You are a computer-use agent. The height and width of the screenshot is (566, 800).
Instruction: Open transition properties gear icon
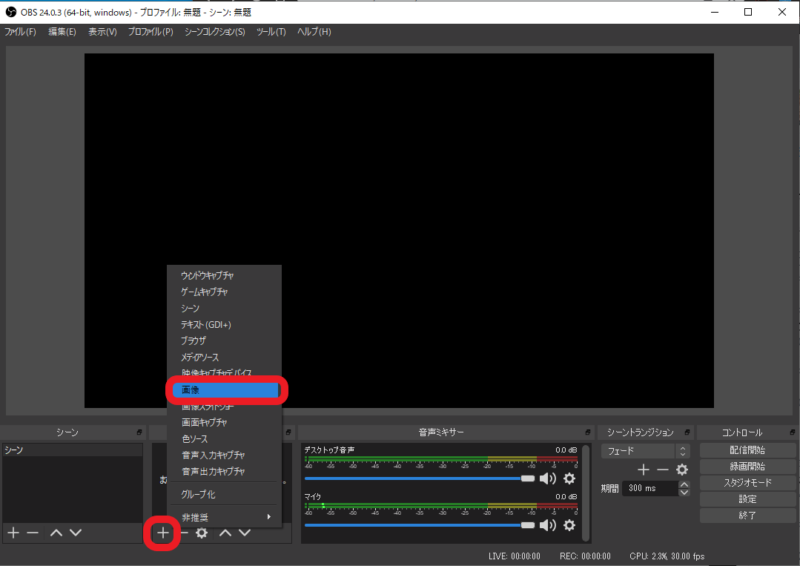click(x=682, y=470)
